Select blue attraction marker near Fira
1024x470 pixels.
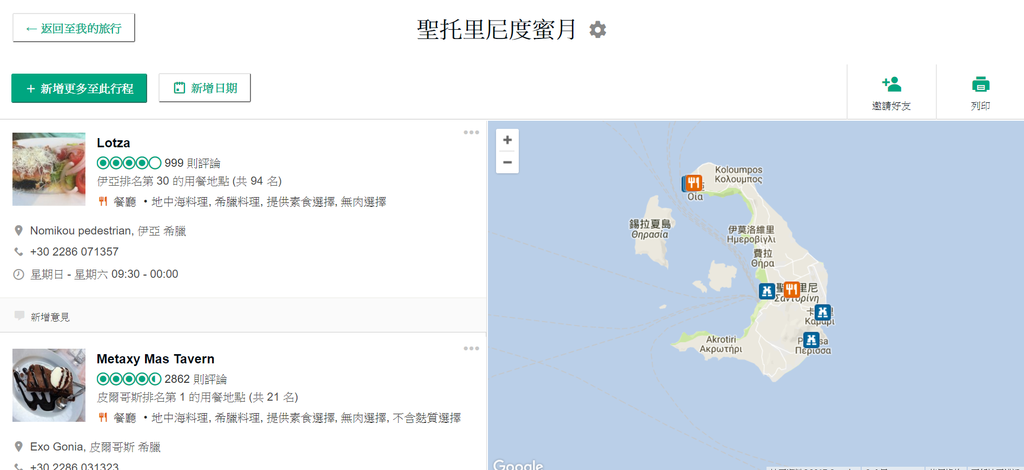pos(767,291)
